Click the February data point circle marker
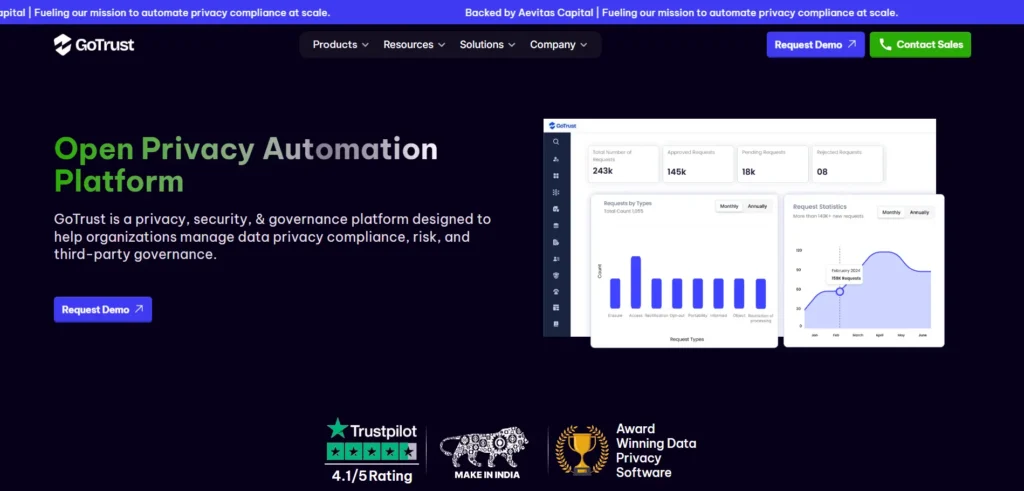The height and width of the screenshot is (491, 1024). 840,291
